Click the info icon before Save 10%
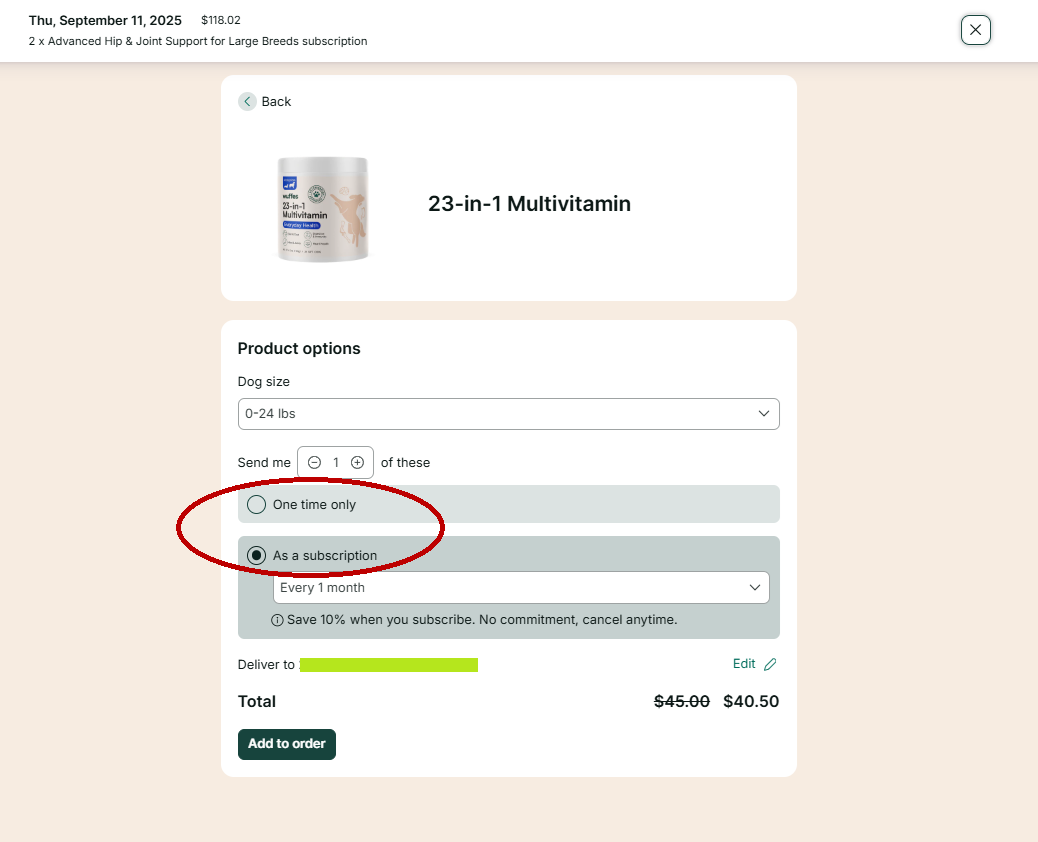 click(x=277, y=620)
